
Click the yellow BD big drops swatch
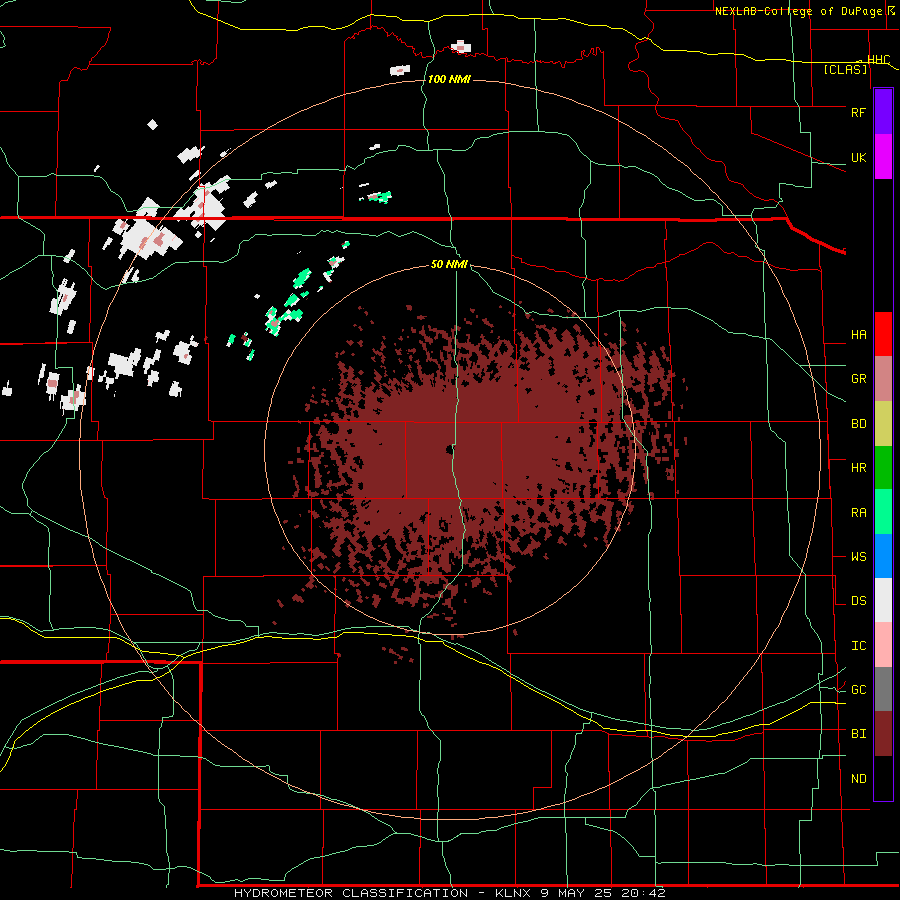click(x=883, y=424)
